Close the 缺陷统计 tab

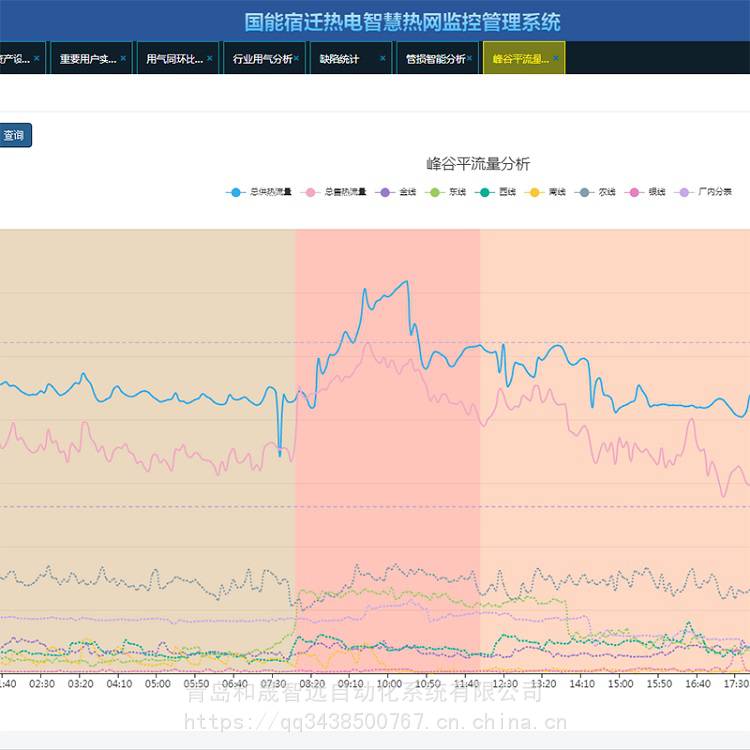click(383, 58)
